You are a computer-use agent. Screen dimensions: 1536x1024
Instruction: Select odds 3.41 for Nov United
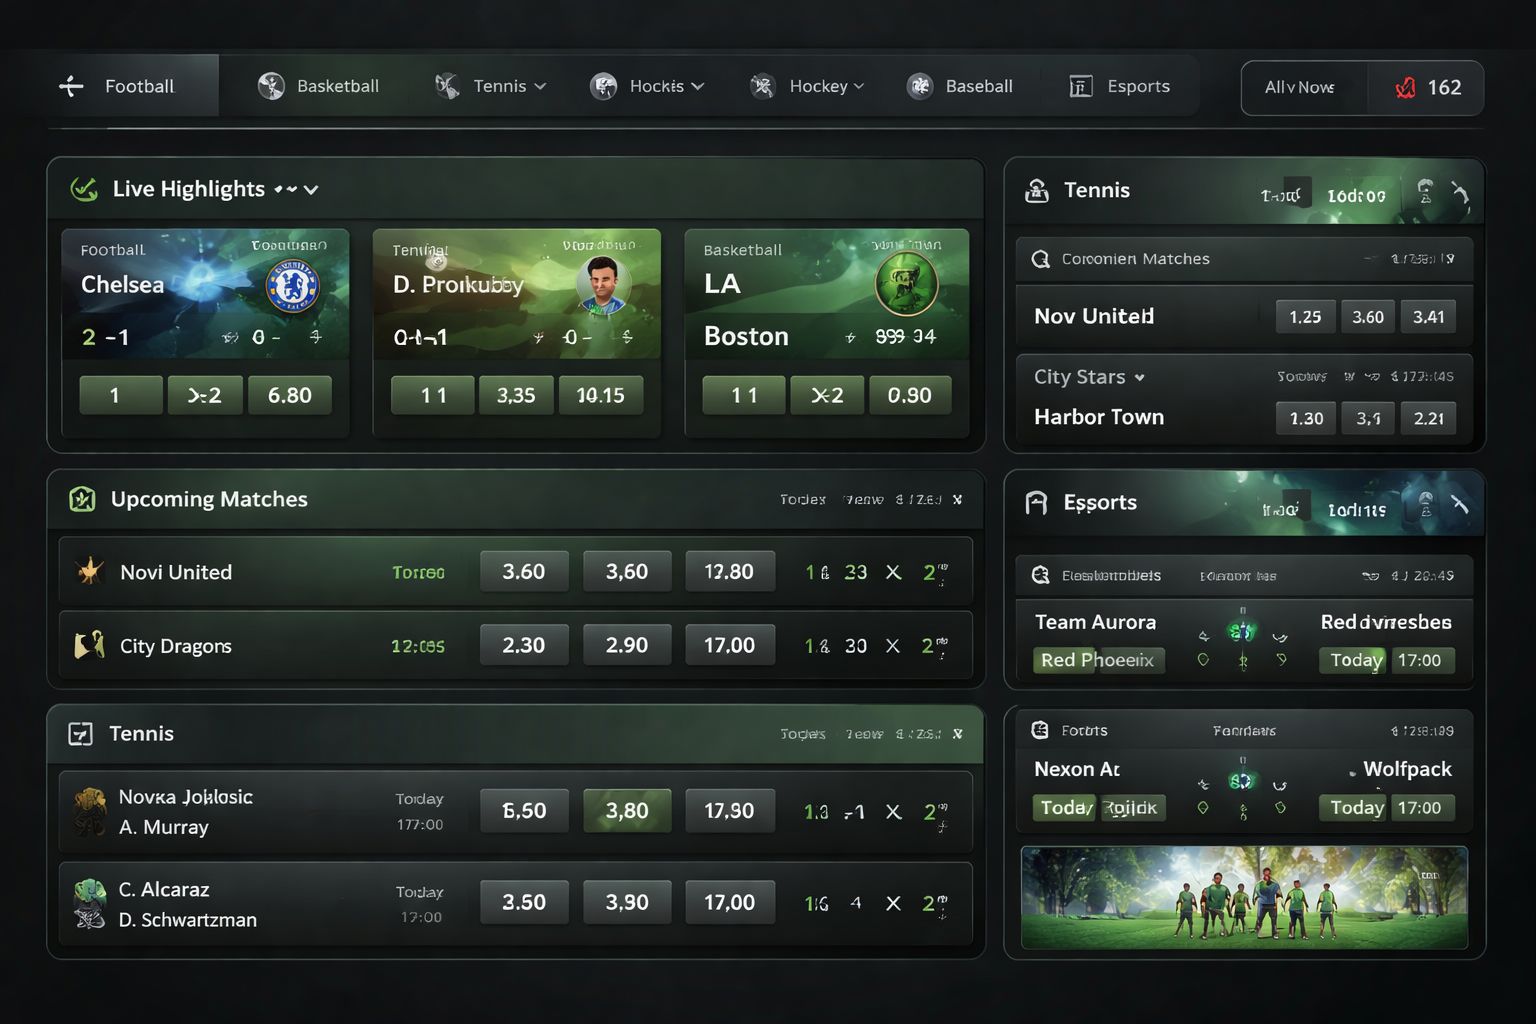[1428, 317]
